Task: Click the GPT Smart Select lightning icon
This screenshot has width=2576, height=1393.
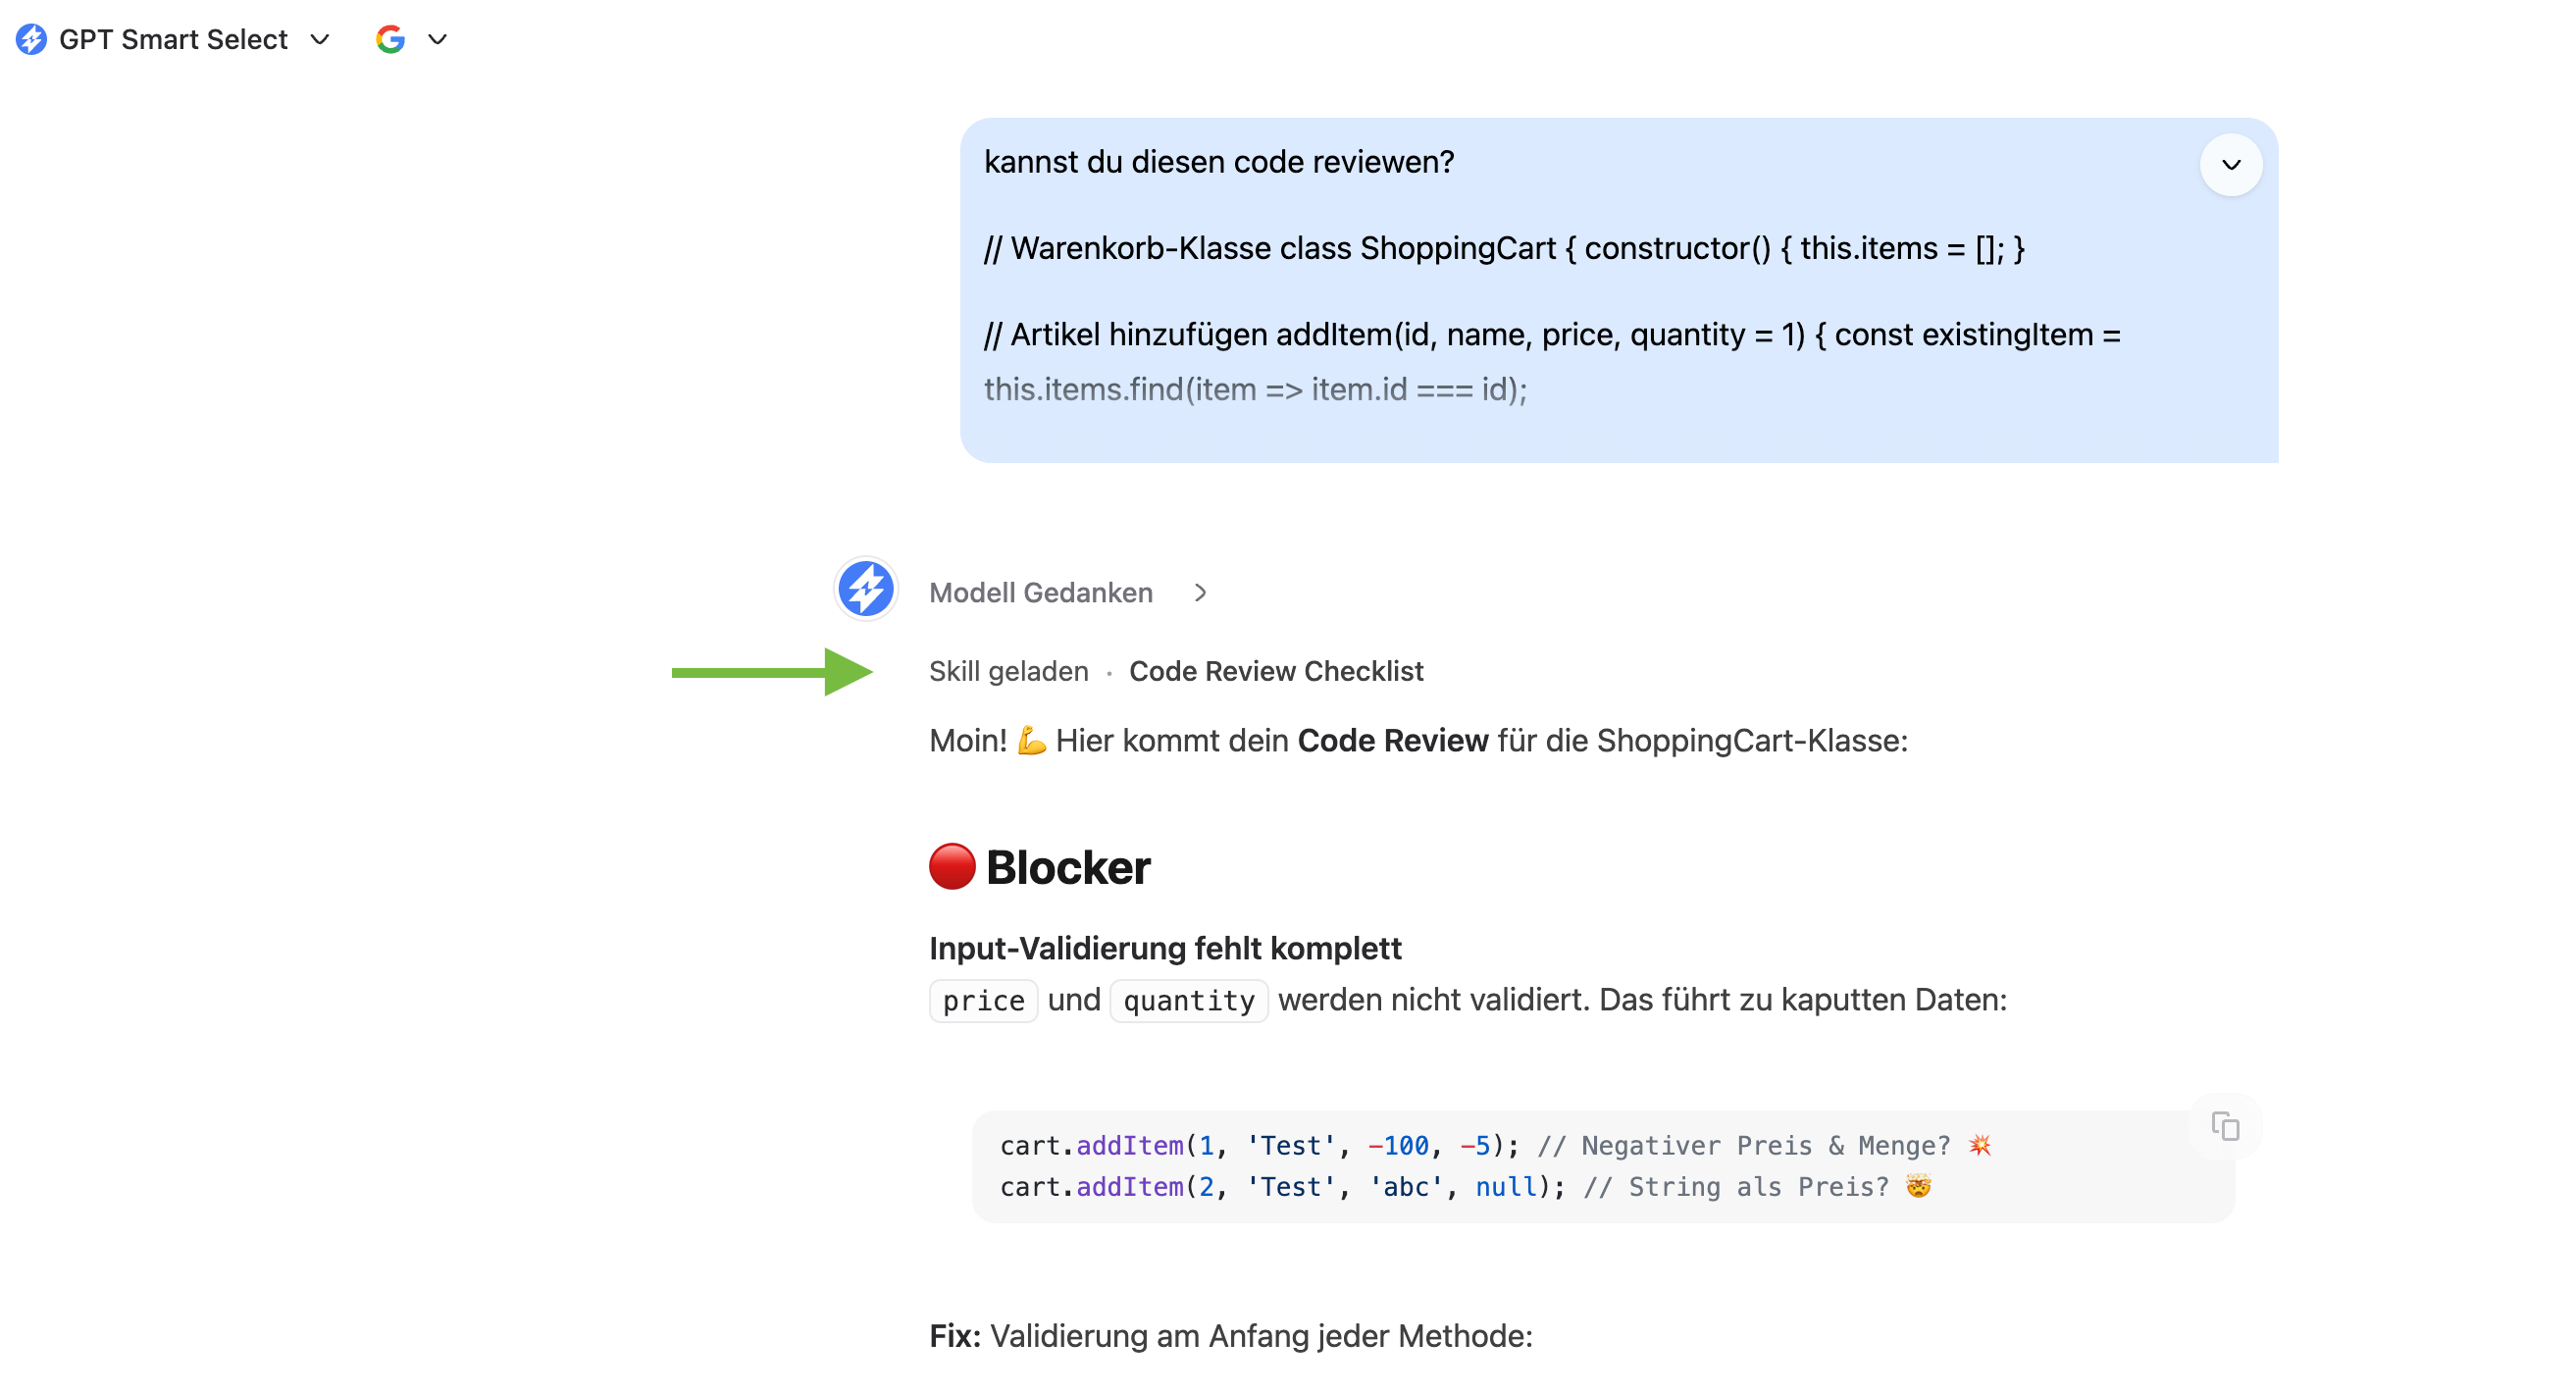Action: 31,39
